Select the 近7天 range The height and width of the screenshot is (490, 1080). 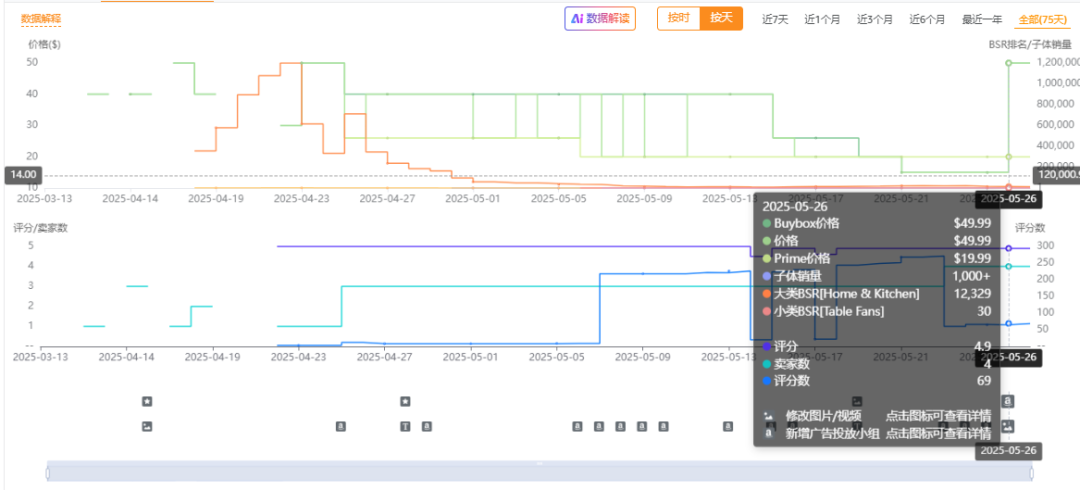775,20
